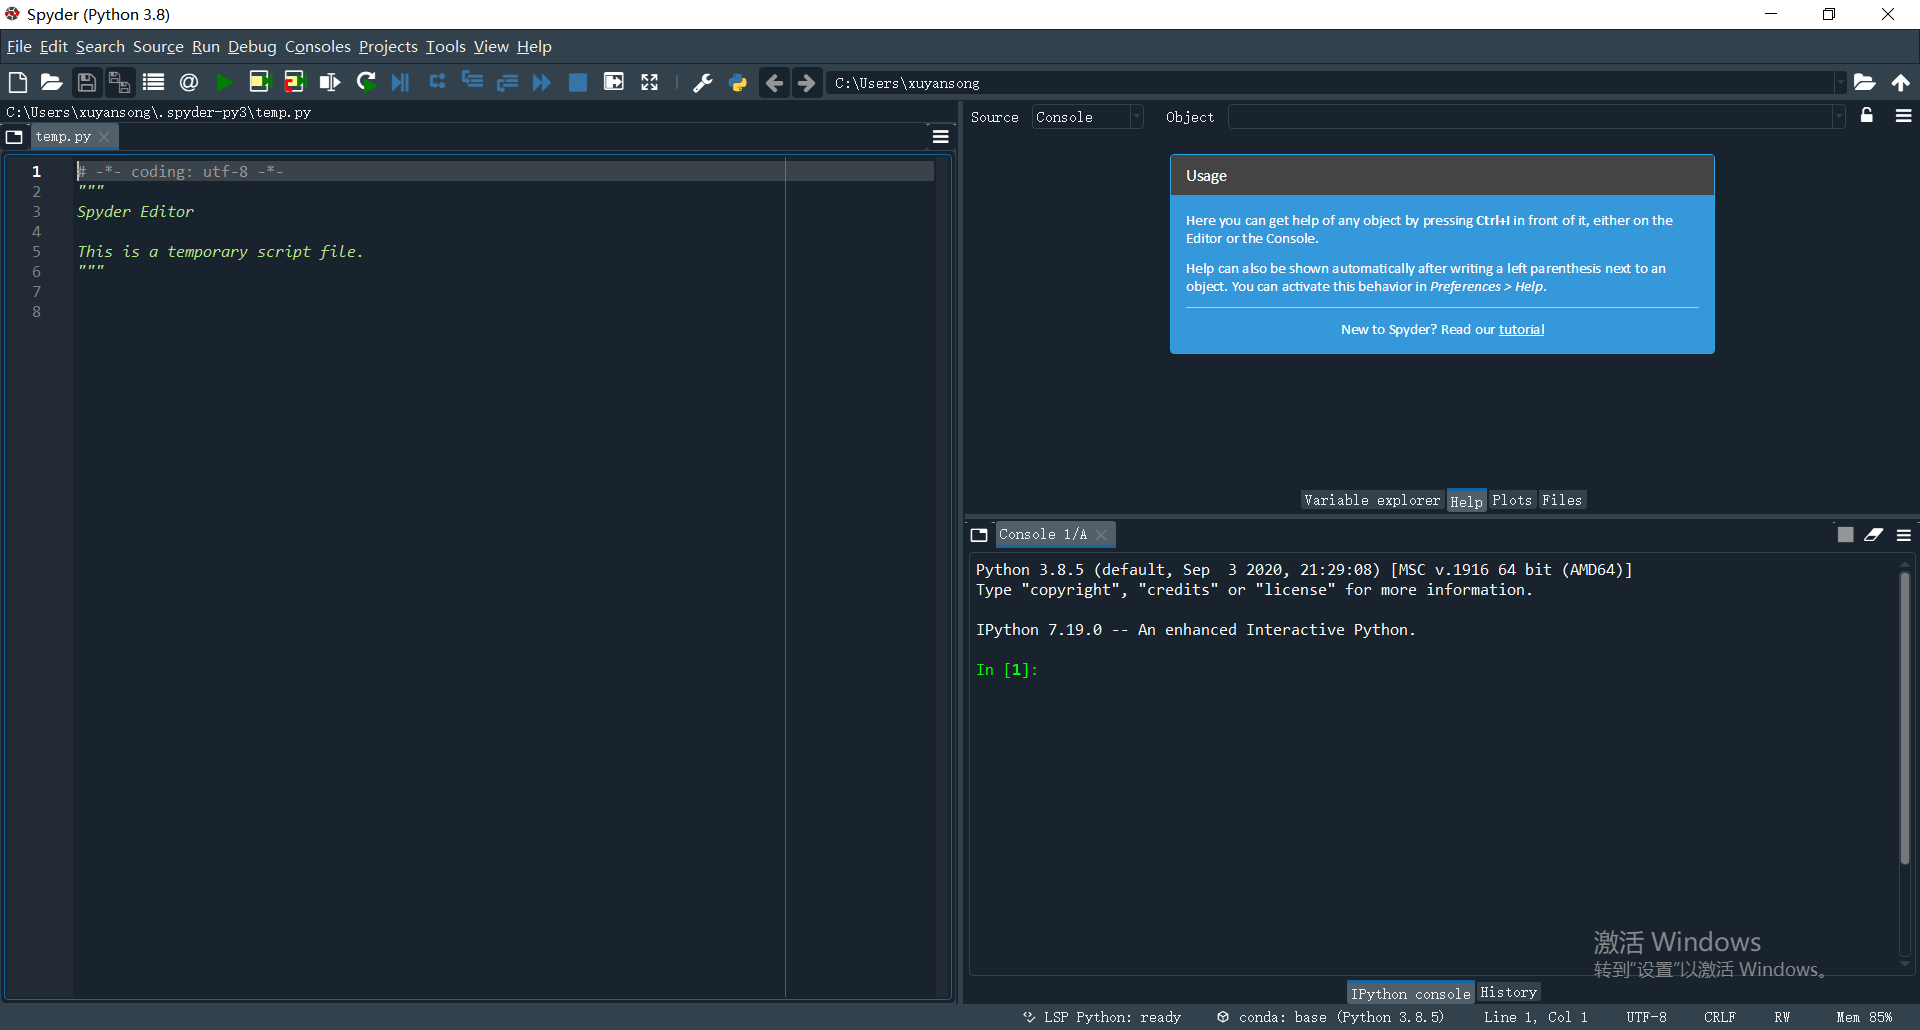Continue debug execution with fast-forward icon
This screenshot has width=1920, height=1030.
point(542,82)
